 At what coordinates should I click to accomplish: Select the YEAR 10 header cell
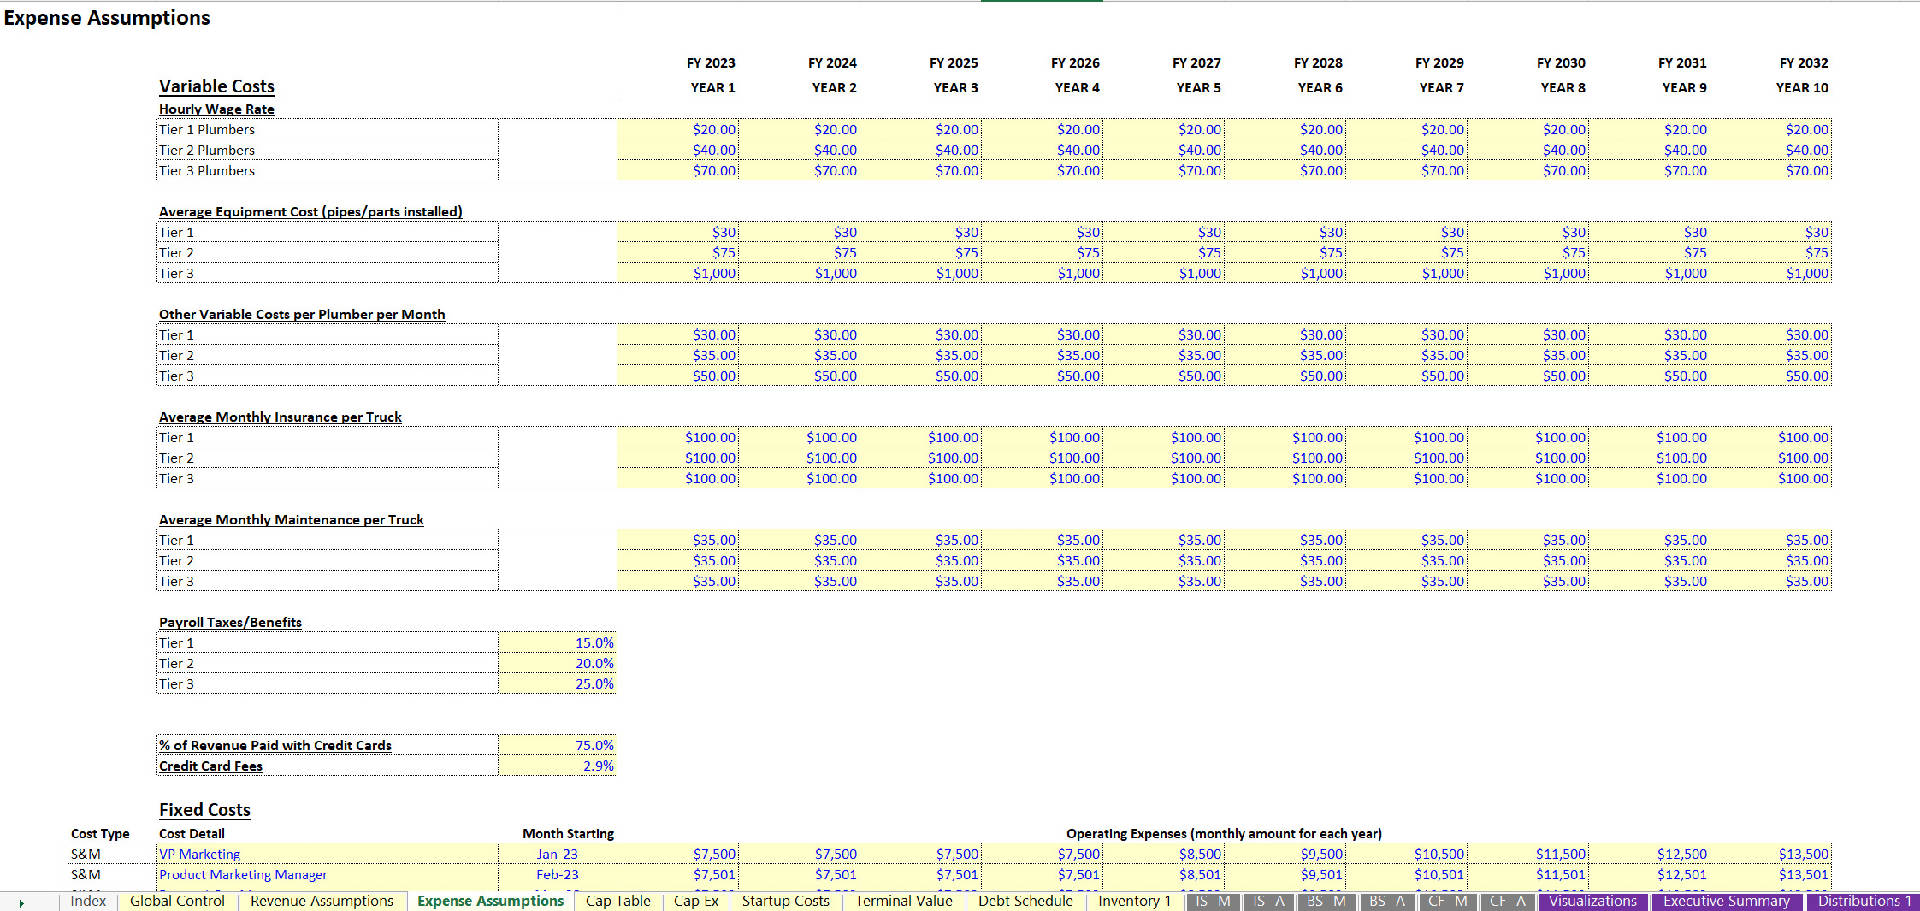click(1801, 87)
